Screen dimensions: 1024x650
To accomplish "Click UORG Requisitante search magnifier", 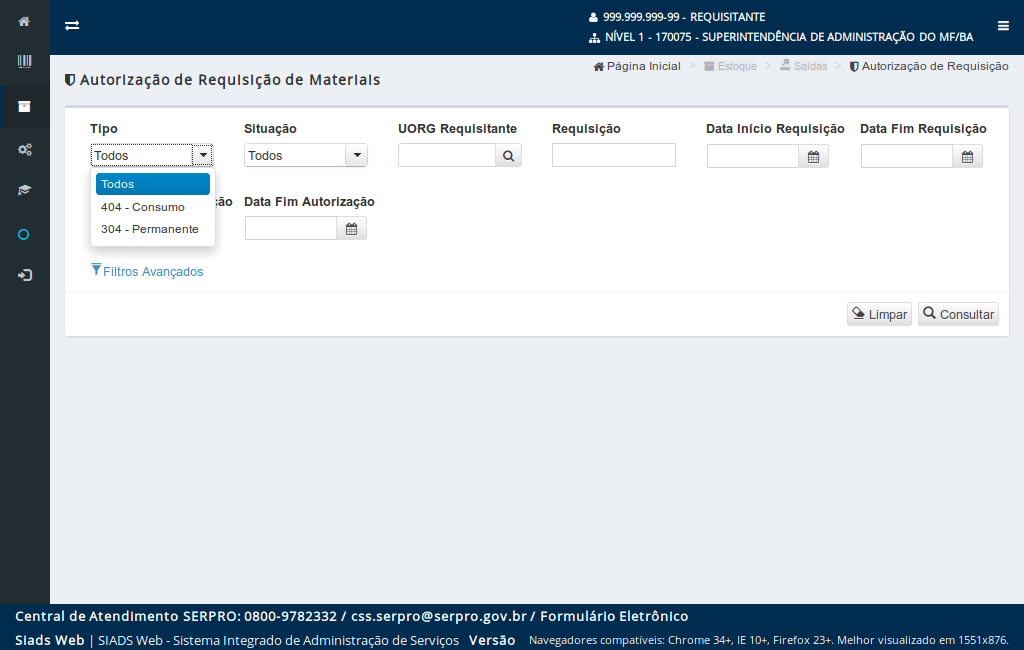I will pos(508,155).
